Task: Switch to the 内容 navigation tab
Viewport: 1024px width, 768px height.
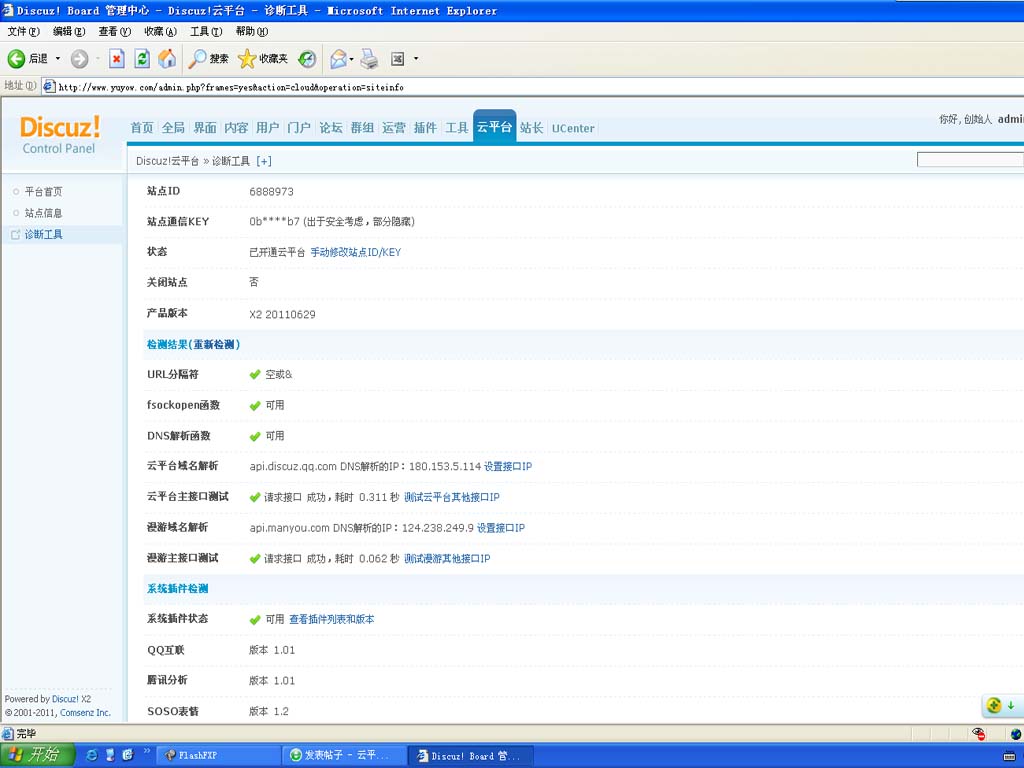Action: click(236, 128)
